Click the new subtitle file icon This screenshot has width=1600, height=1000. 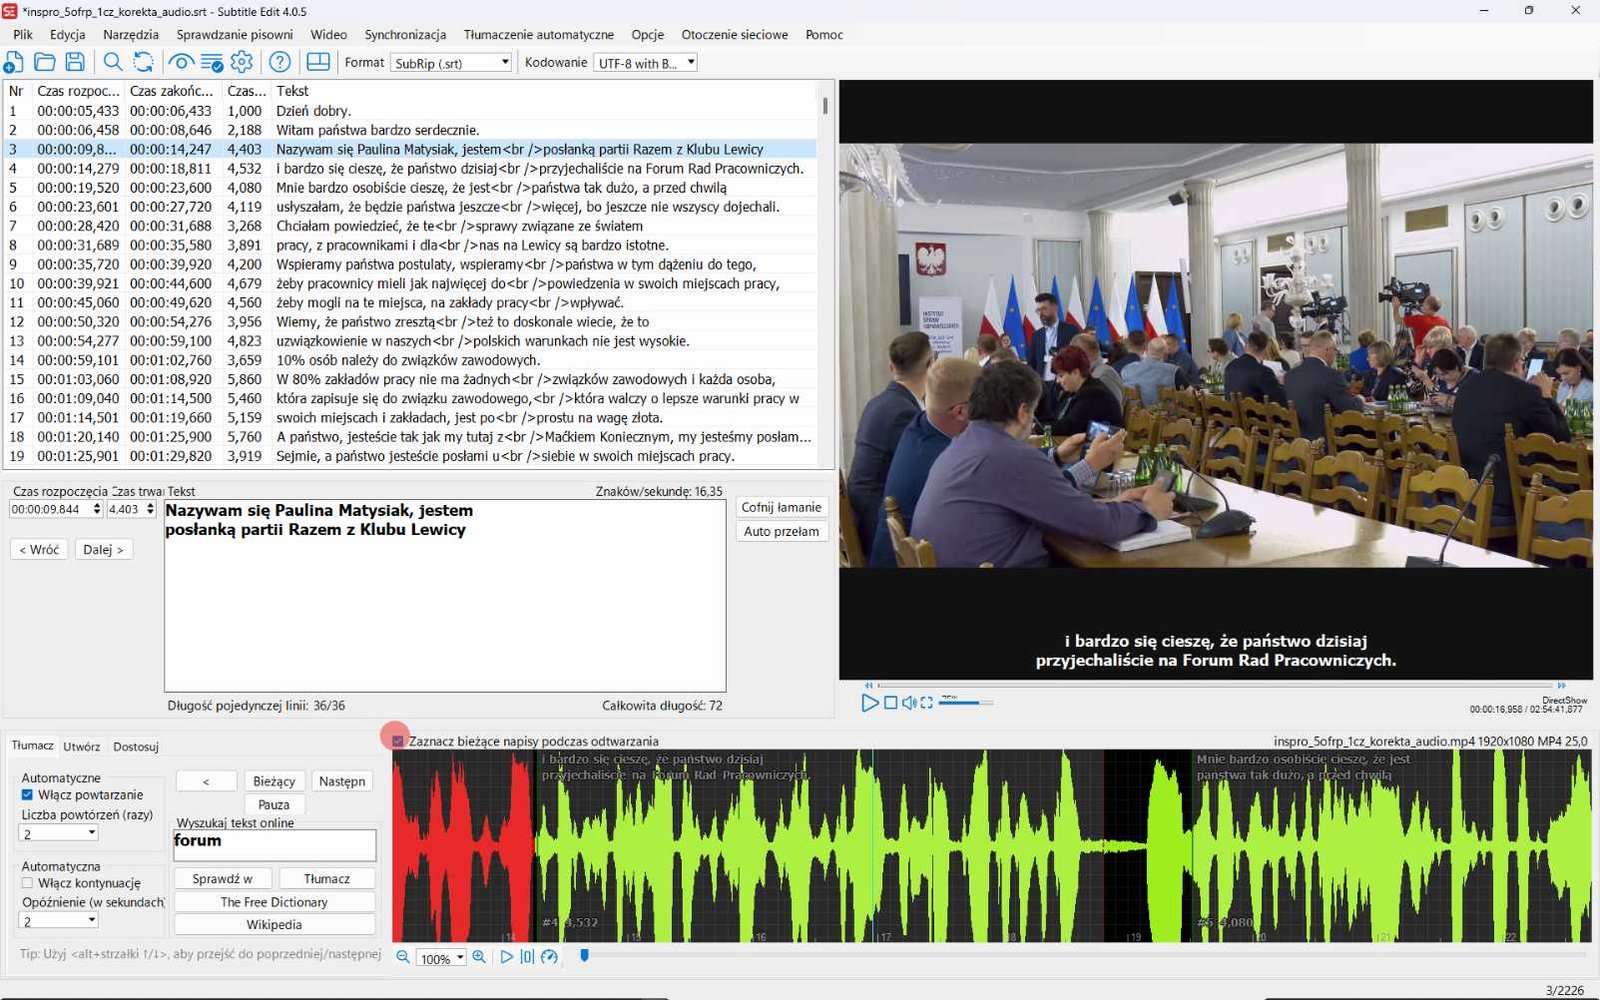pyautogui.click(x=14, y=62)
